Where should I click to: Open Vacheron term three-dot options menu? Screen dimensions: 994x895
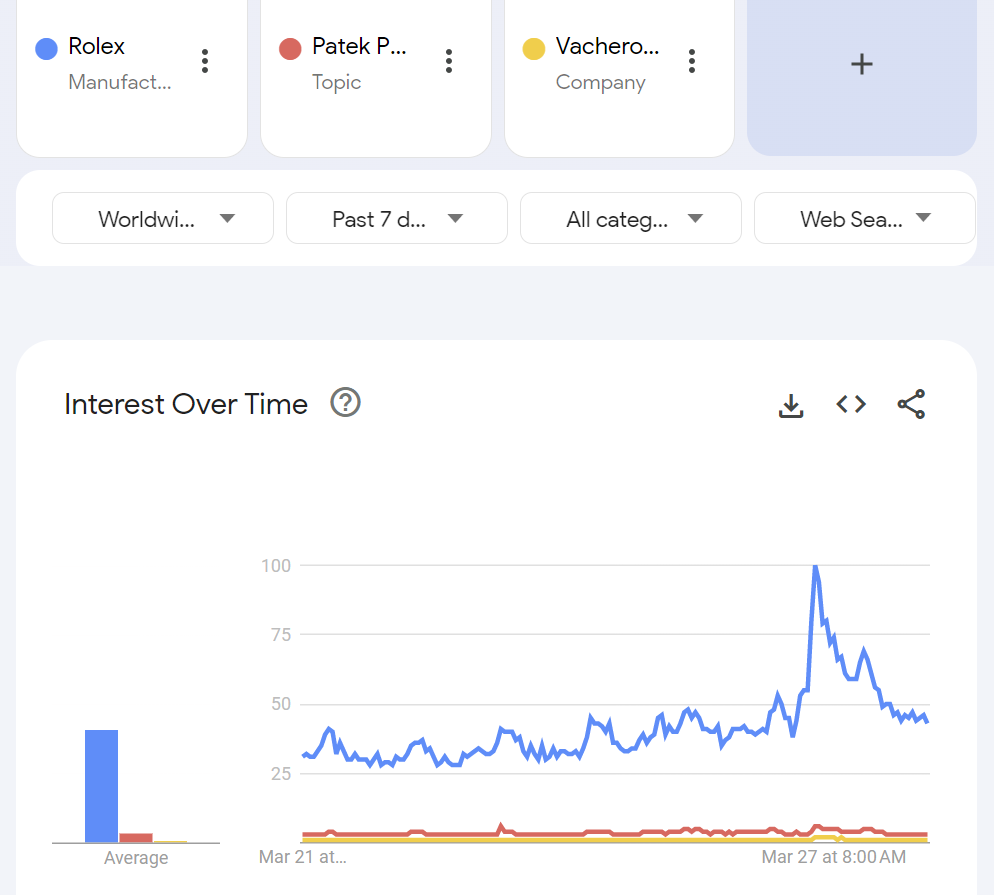coord(692,61)
